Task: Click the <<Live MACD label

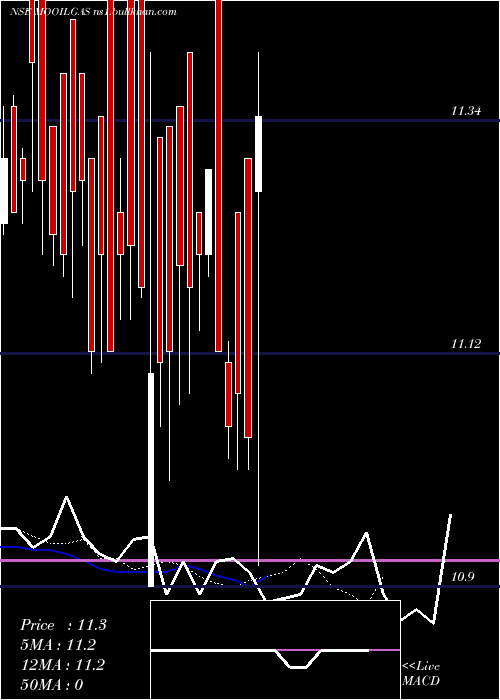Action: click(421, 674)
